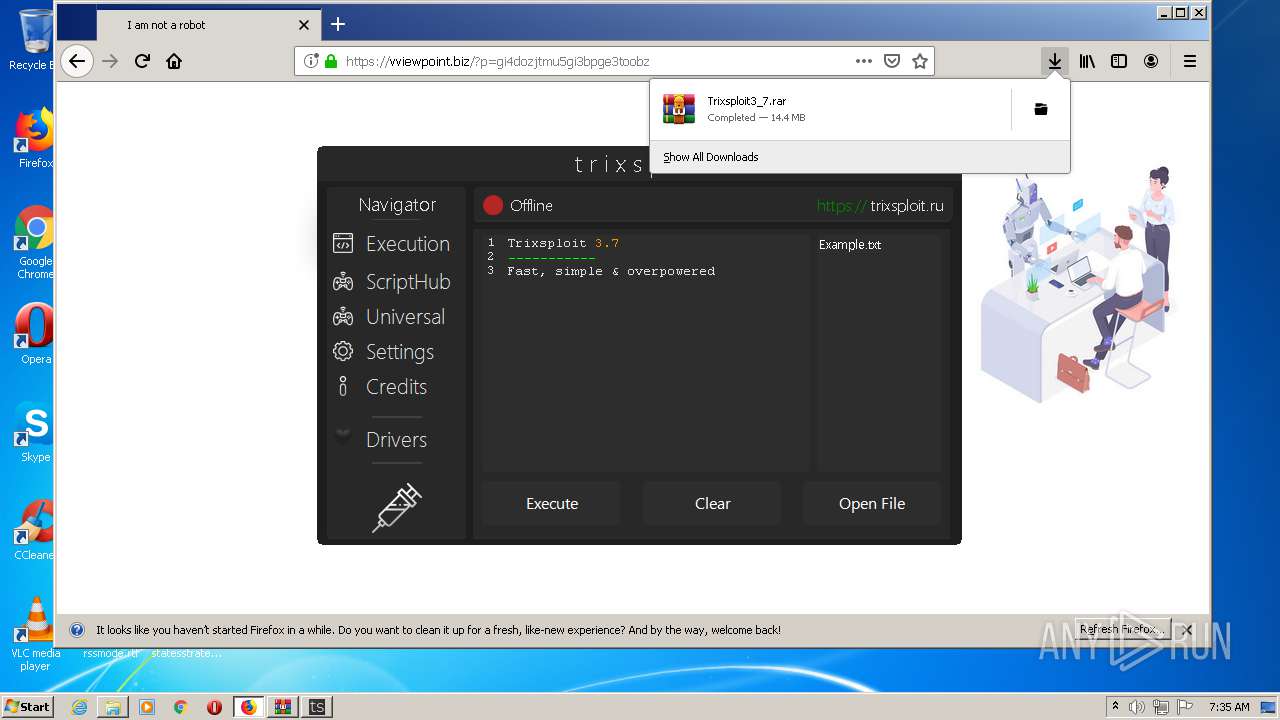The height and width of the screenshot is (720, 1280).
Task: Open the media player taskbar icon
Action: coord(147,707)
